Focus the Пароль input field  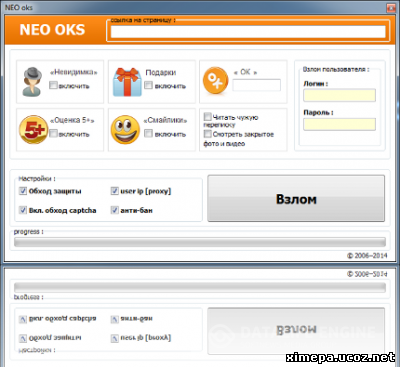point(339,124)
